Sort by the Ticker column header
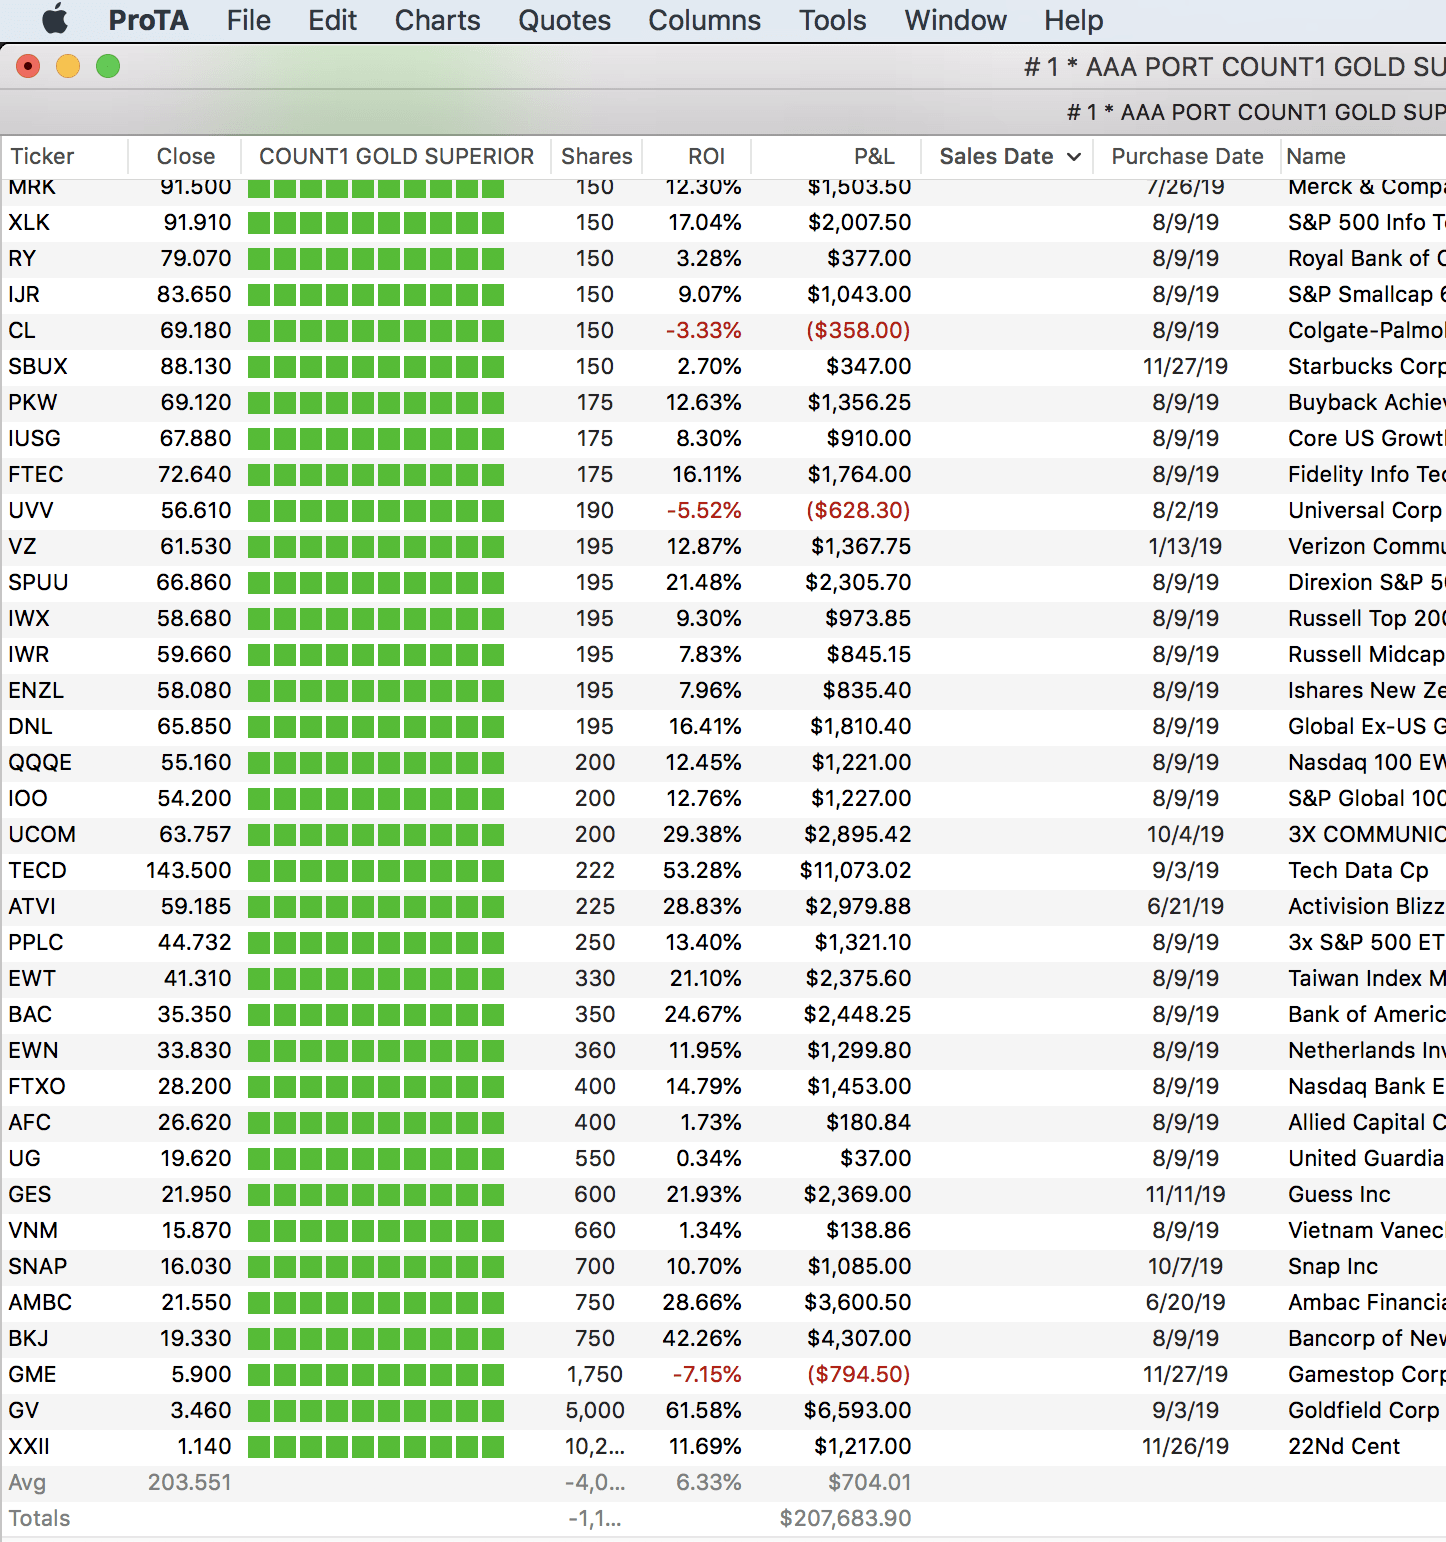This screenshot has height=1542, width=1446. coord(42,156)
